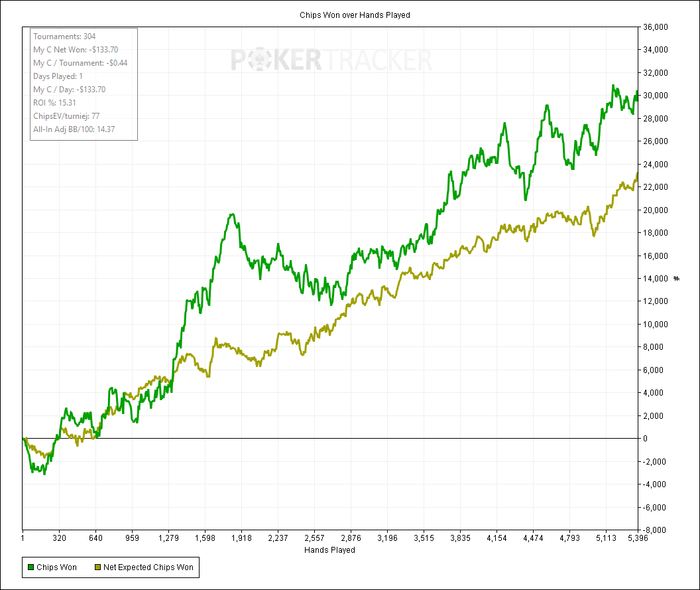Click the 30,000 y-axis label
Viewport: 700px width, 590px height.
(x=655, y=96)
